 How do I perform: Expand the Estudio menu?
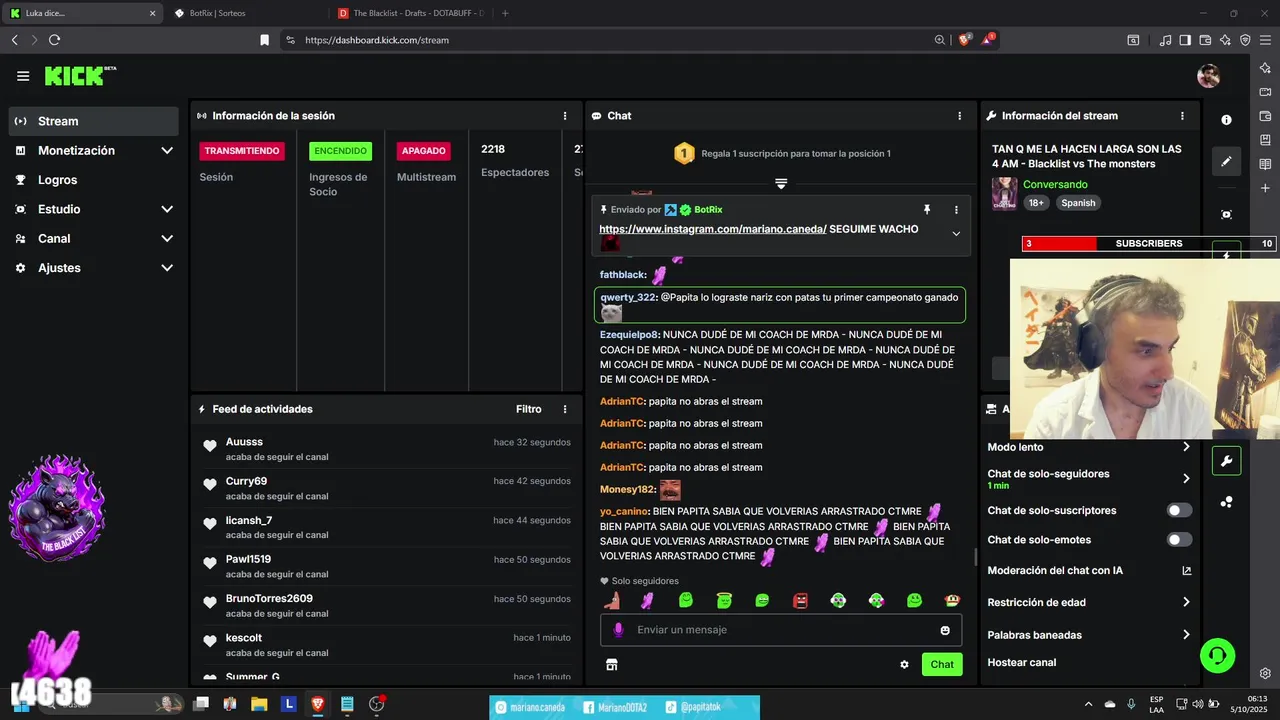coord(94,209)
